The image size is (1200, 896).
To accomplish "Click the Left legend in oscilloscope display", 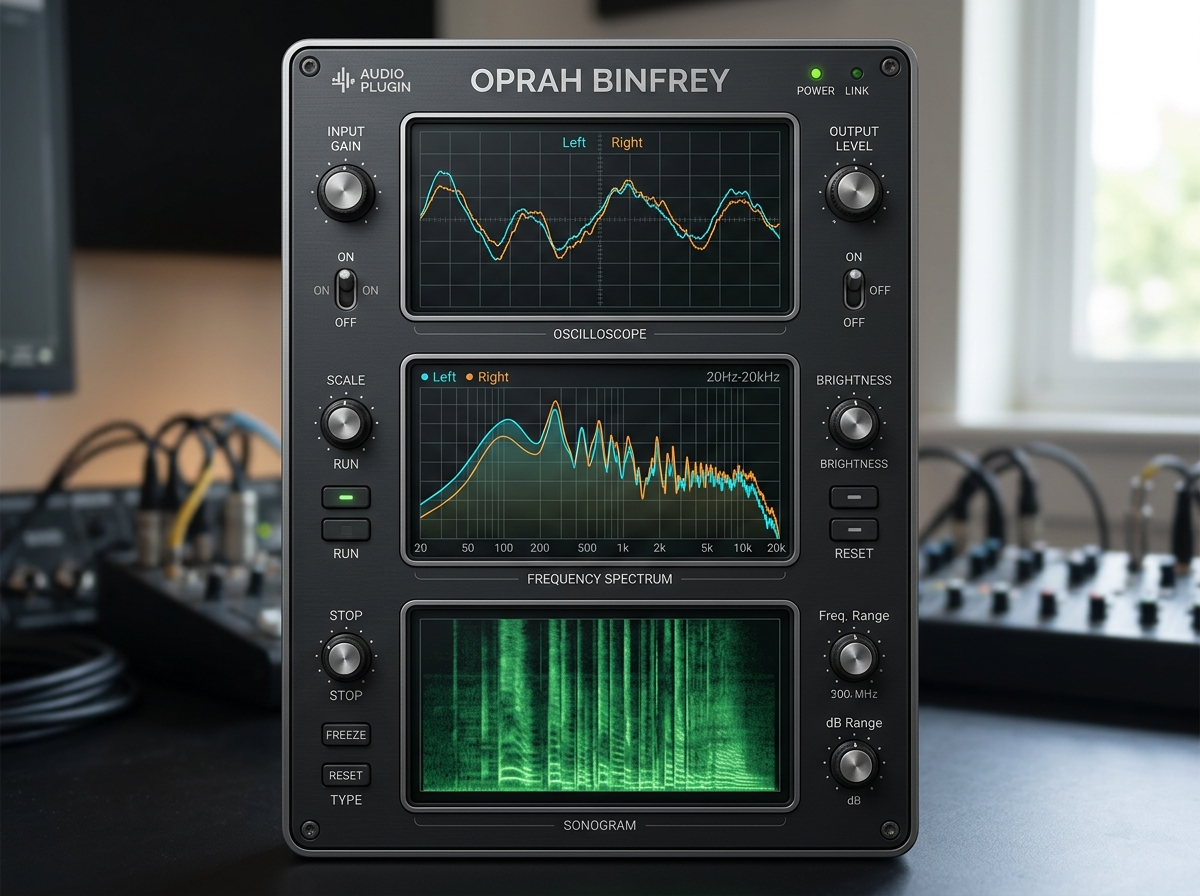I will tap(574, 142).
